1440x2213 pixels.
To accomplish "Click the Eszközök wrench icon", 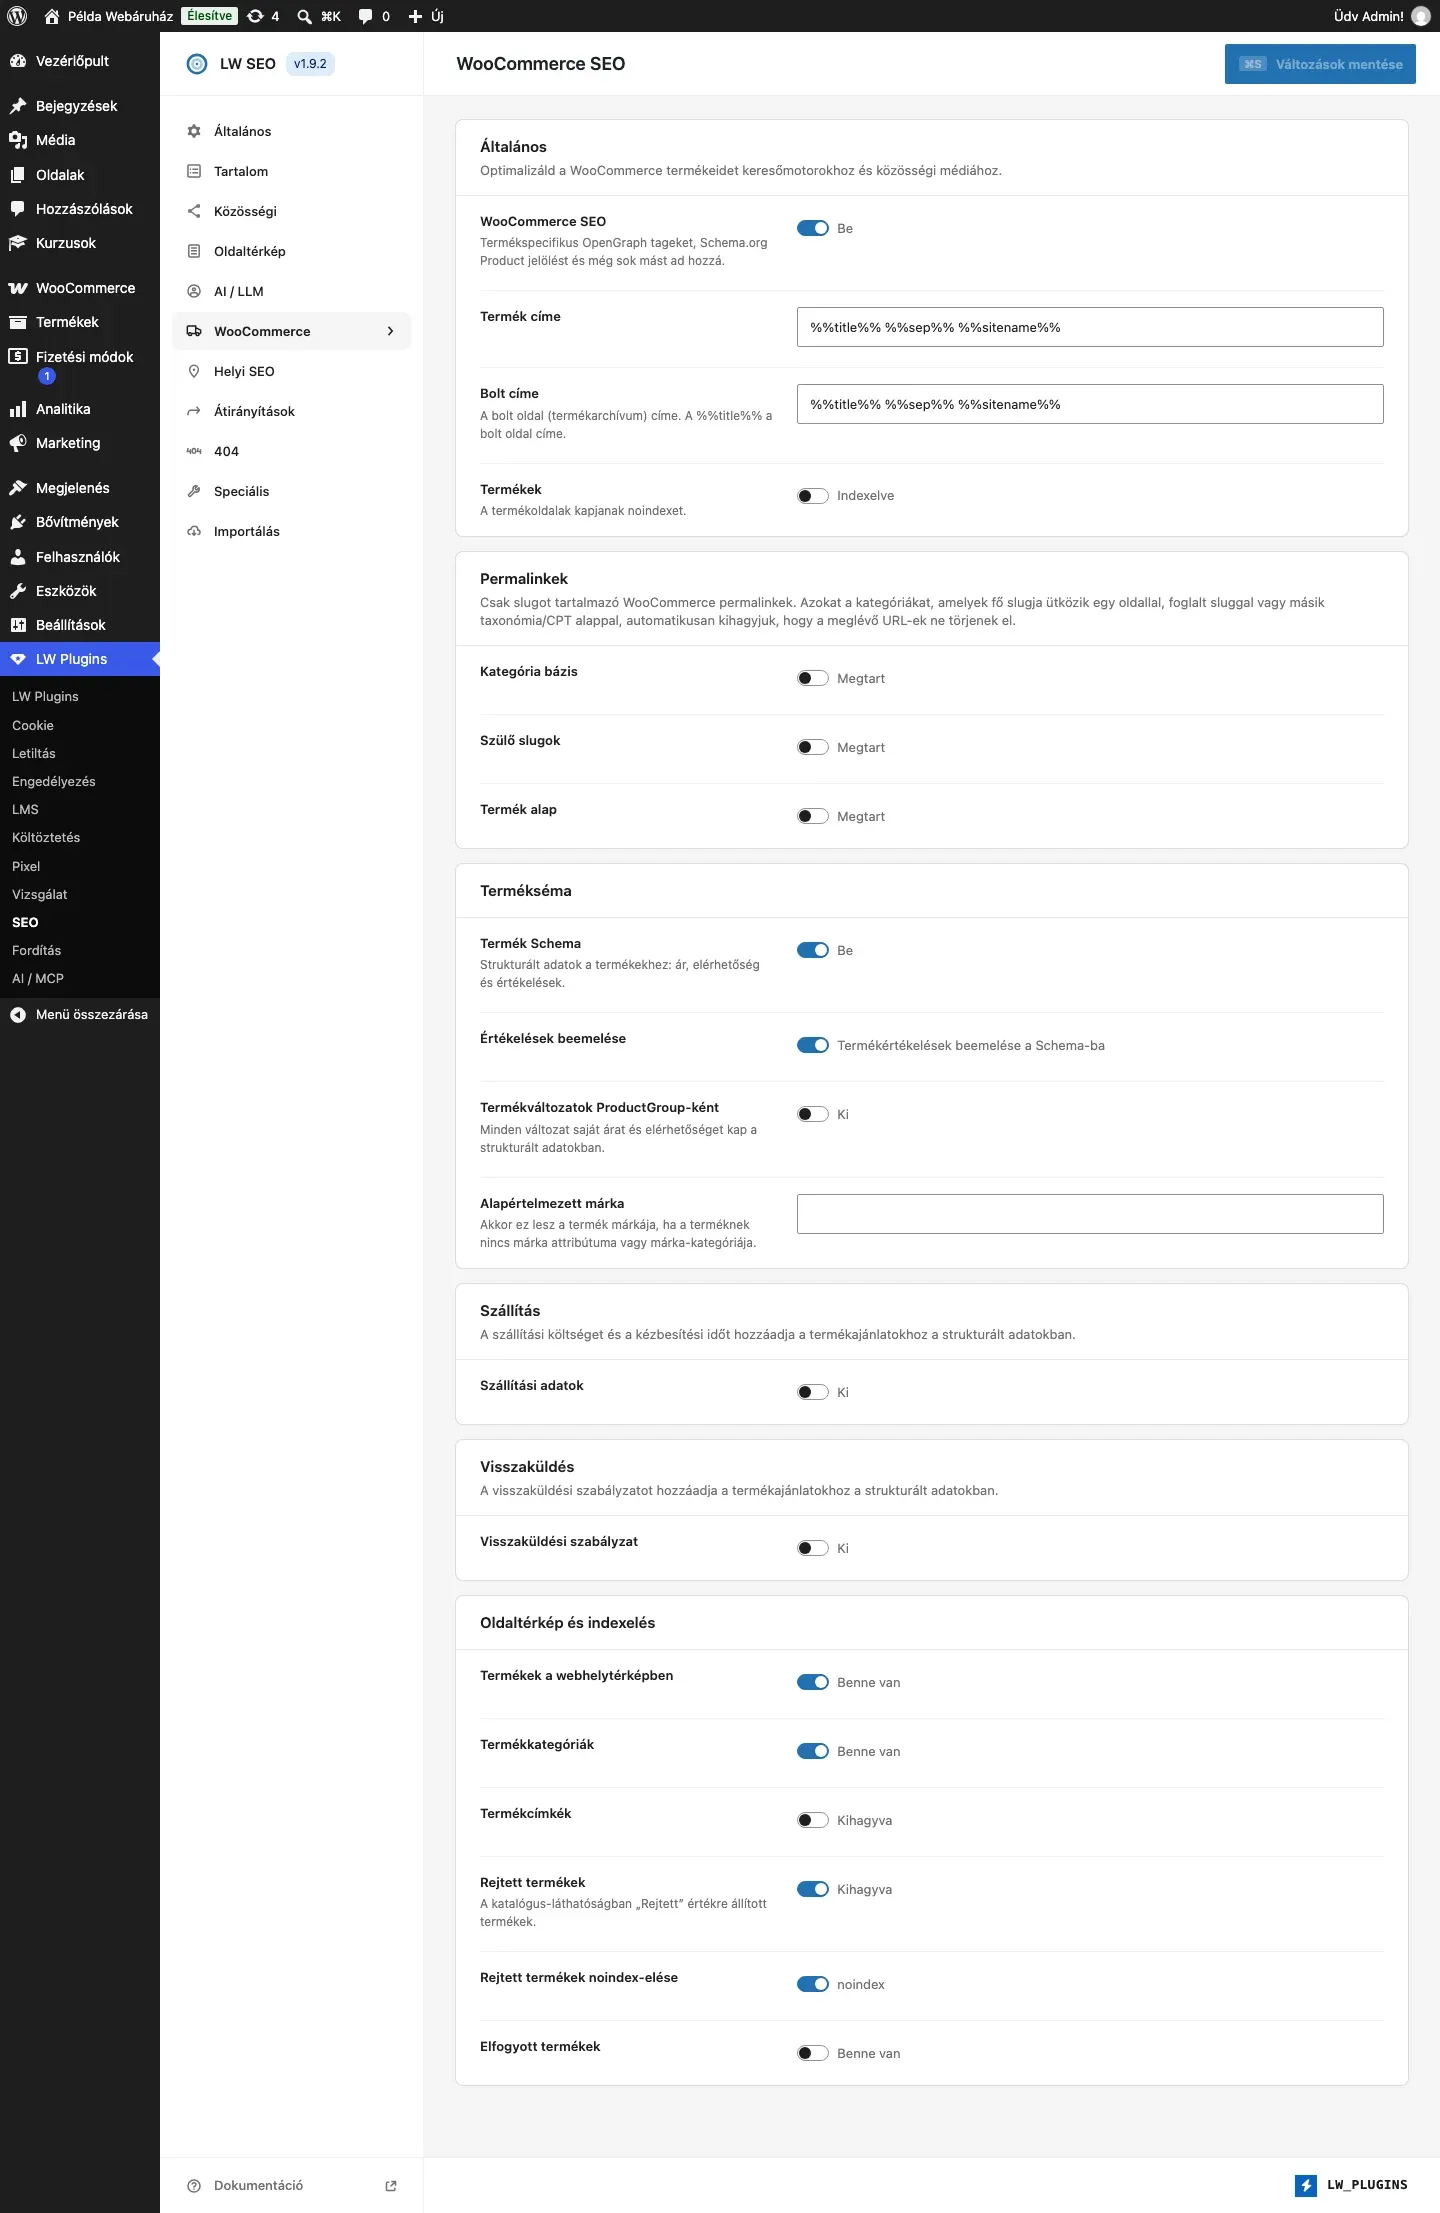I will (18, 591).
